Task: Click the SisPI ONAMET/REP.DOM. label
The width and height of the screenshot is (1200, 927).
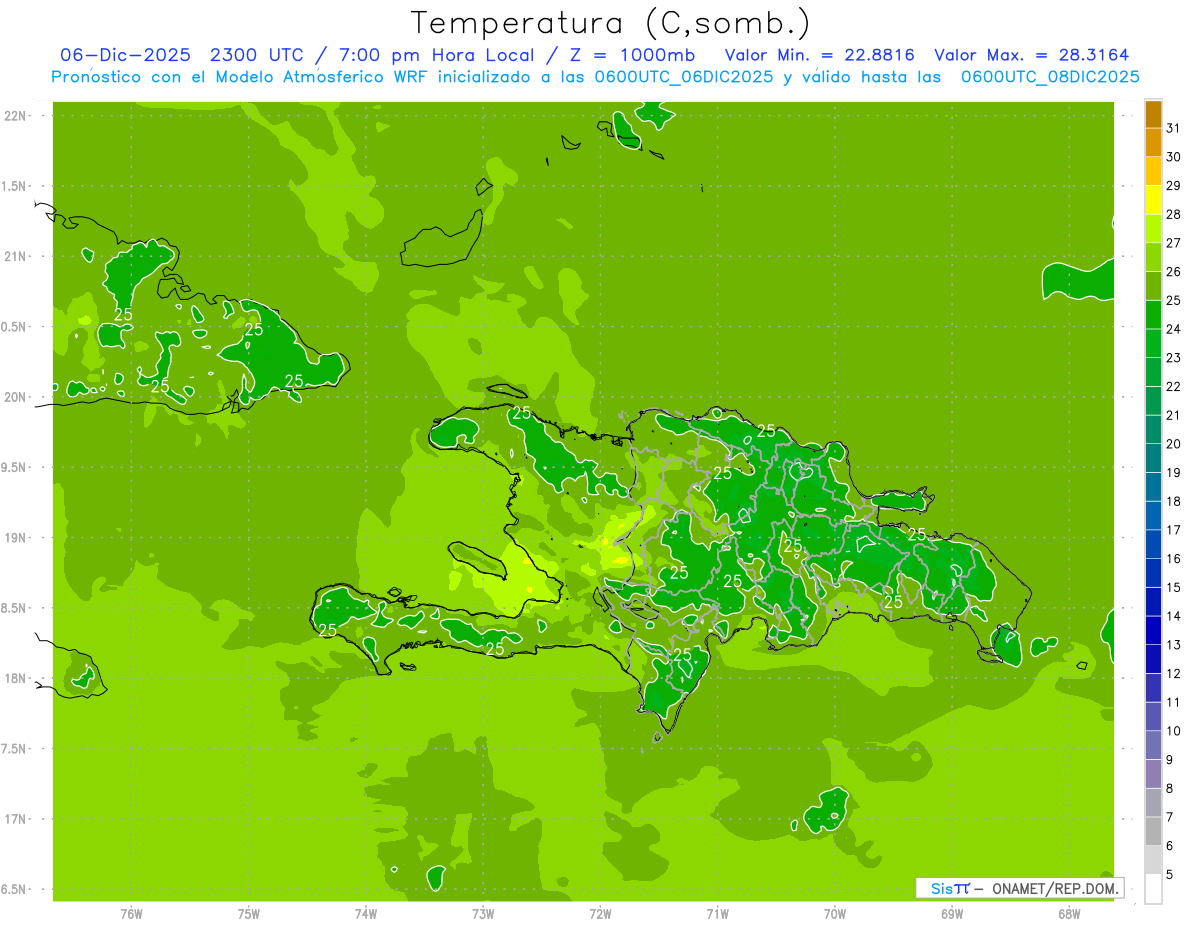Action: pyautogui.click(x=1019, y=888)
